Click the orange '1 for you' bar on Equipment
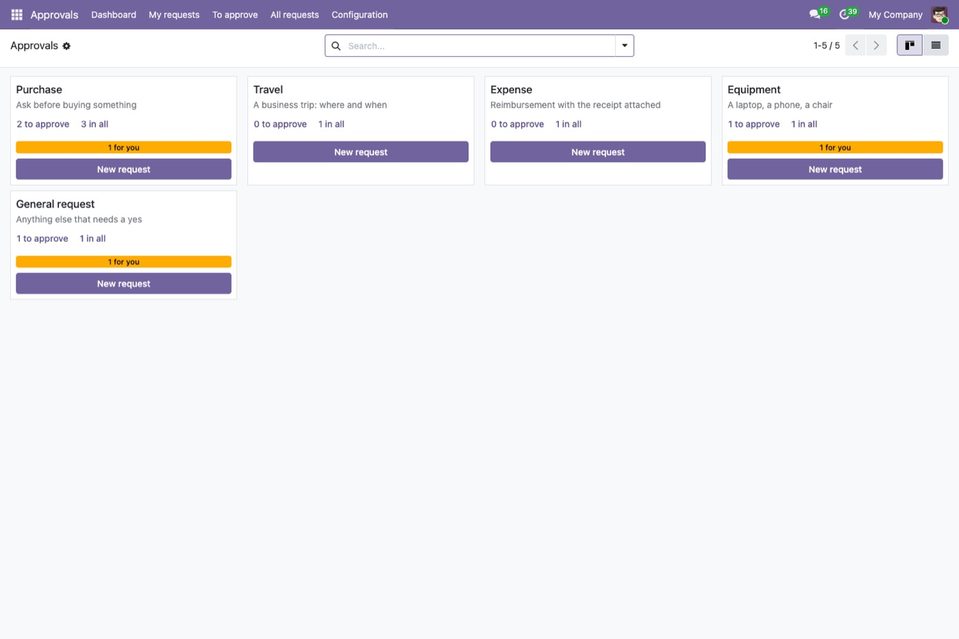Screen dimensions: 959x639 pyautogui.click(x=835, y=147)
